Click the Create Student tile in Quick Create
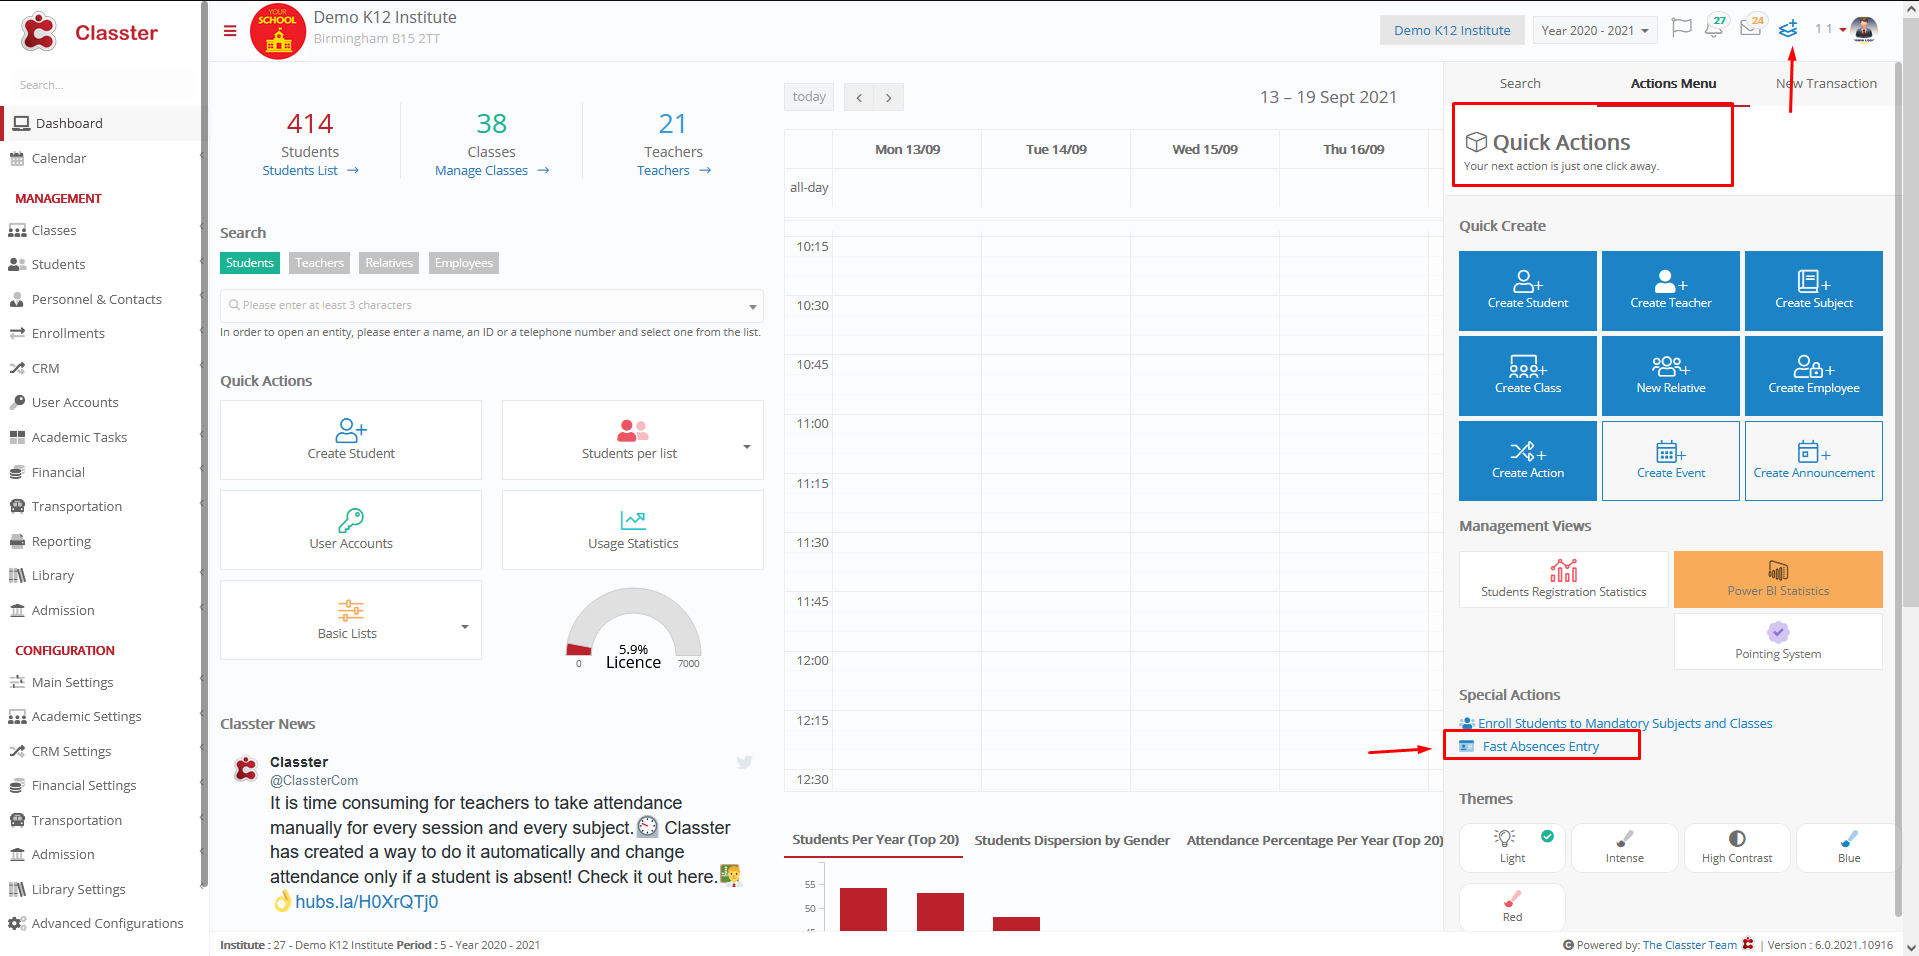This screenshot has height=956, width=1919. coord(1527,290)
